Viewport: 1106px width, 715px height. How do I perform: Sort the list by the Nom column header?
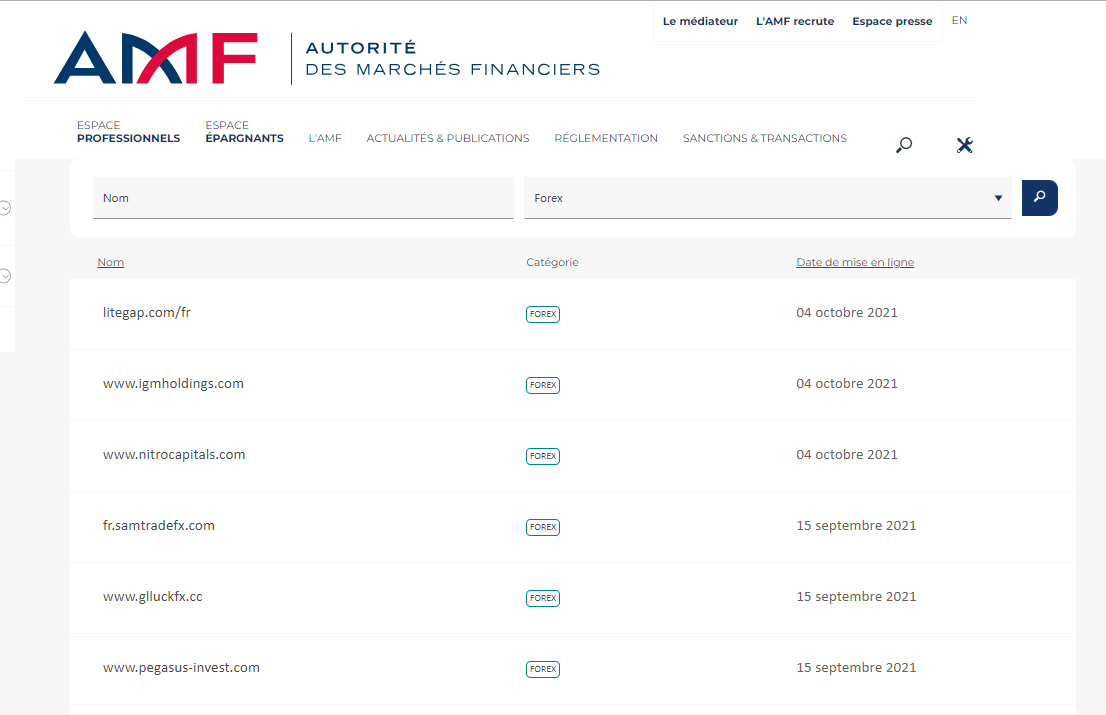[x=110, y=262]
